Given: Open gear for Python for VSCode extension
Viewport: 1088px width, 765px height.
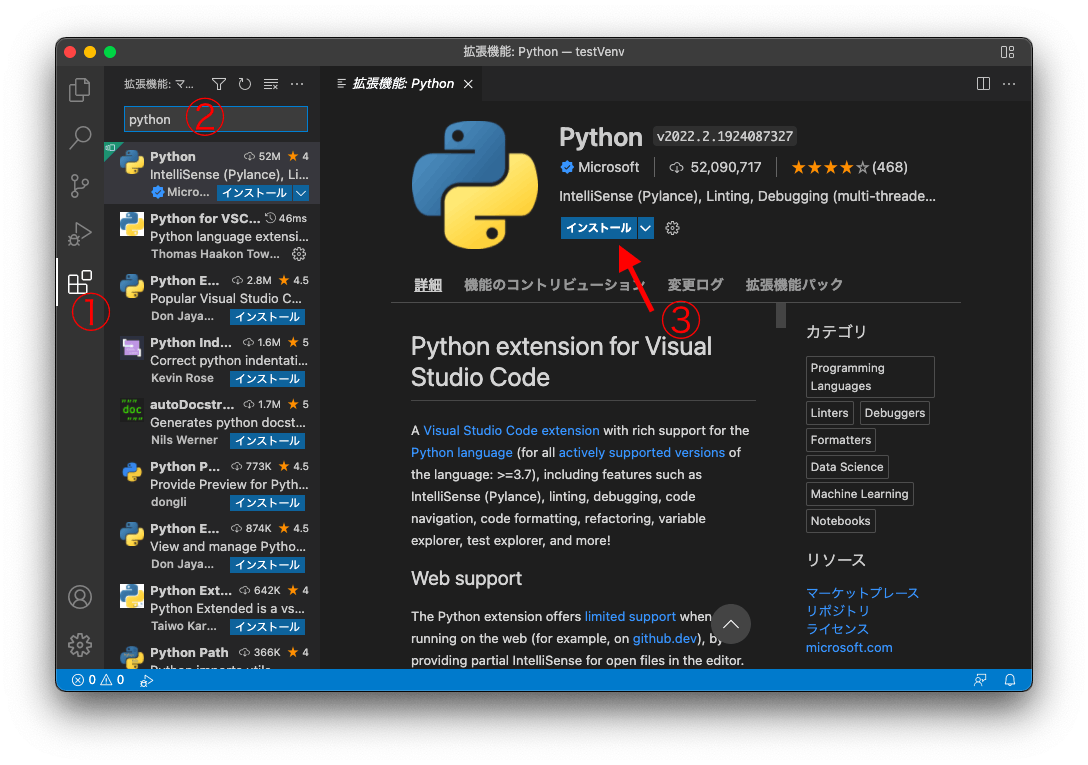Looking at the screenshot, I should coord(299,254).
